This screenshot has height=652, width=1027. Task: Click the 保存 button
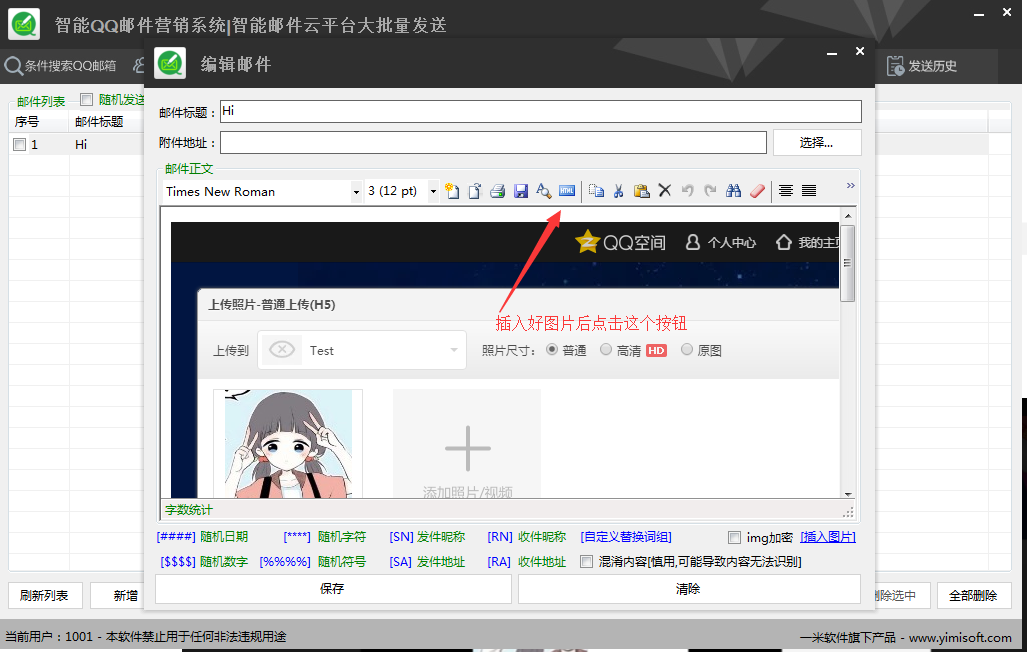click(333, 588)
